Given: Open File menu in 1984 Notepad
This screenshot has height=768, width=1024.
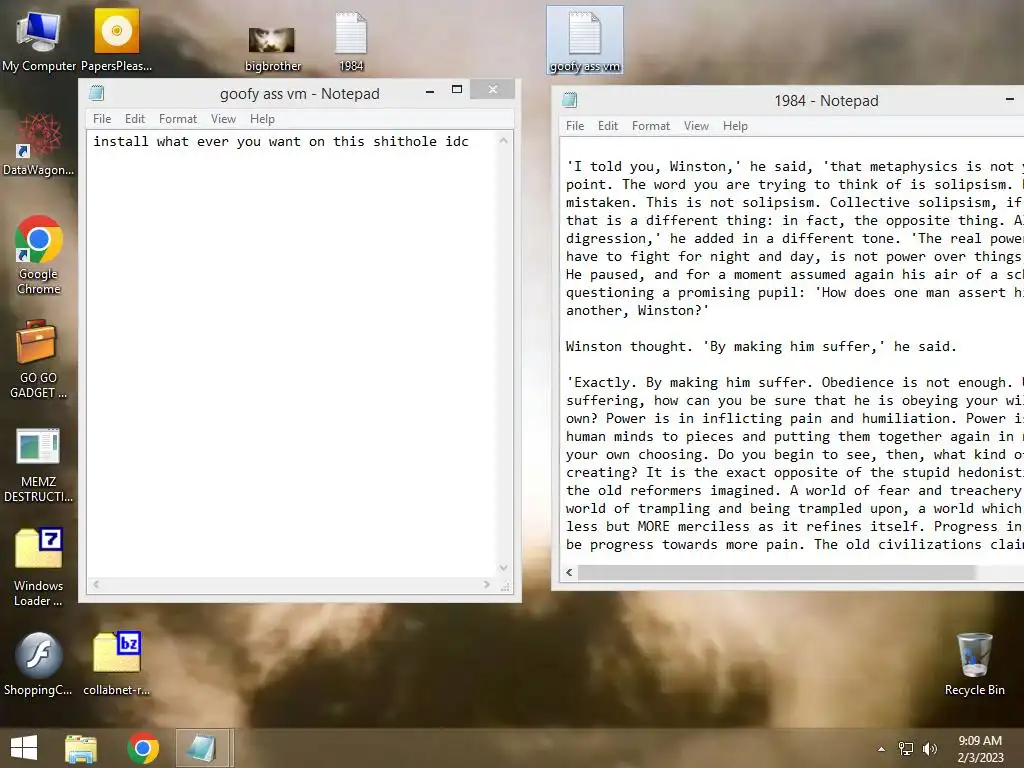Looking at the screenshot, I should (575, 126).
